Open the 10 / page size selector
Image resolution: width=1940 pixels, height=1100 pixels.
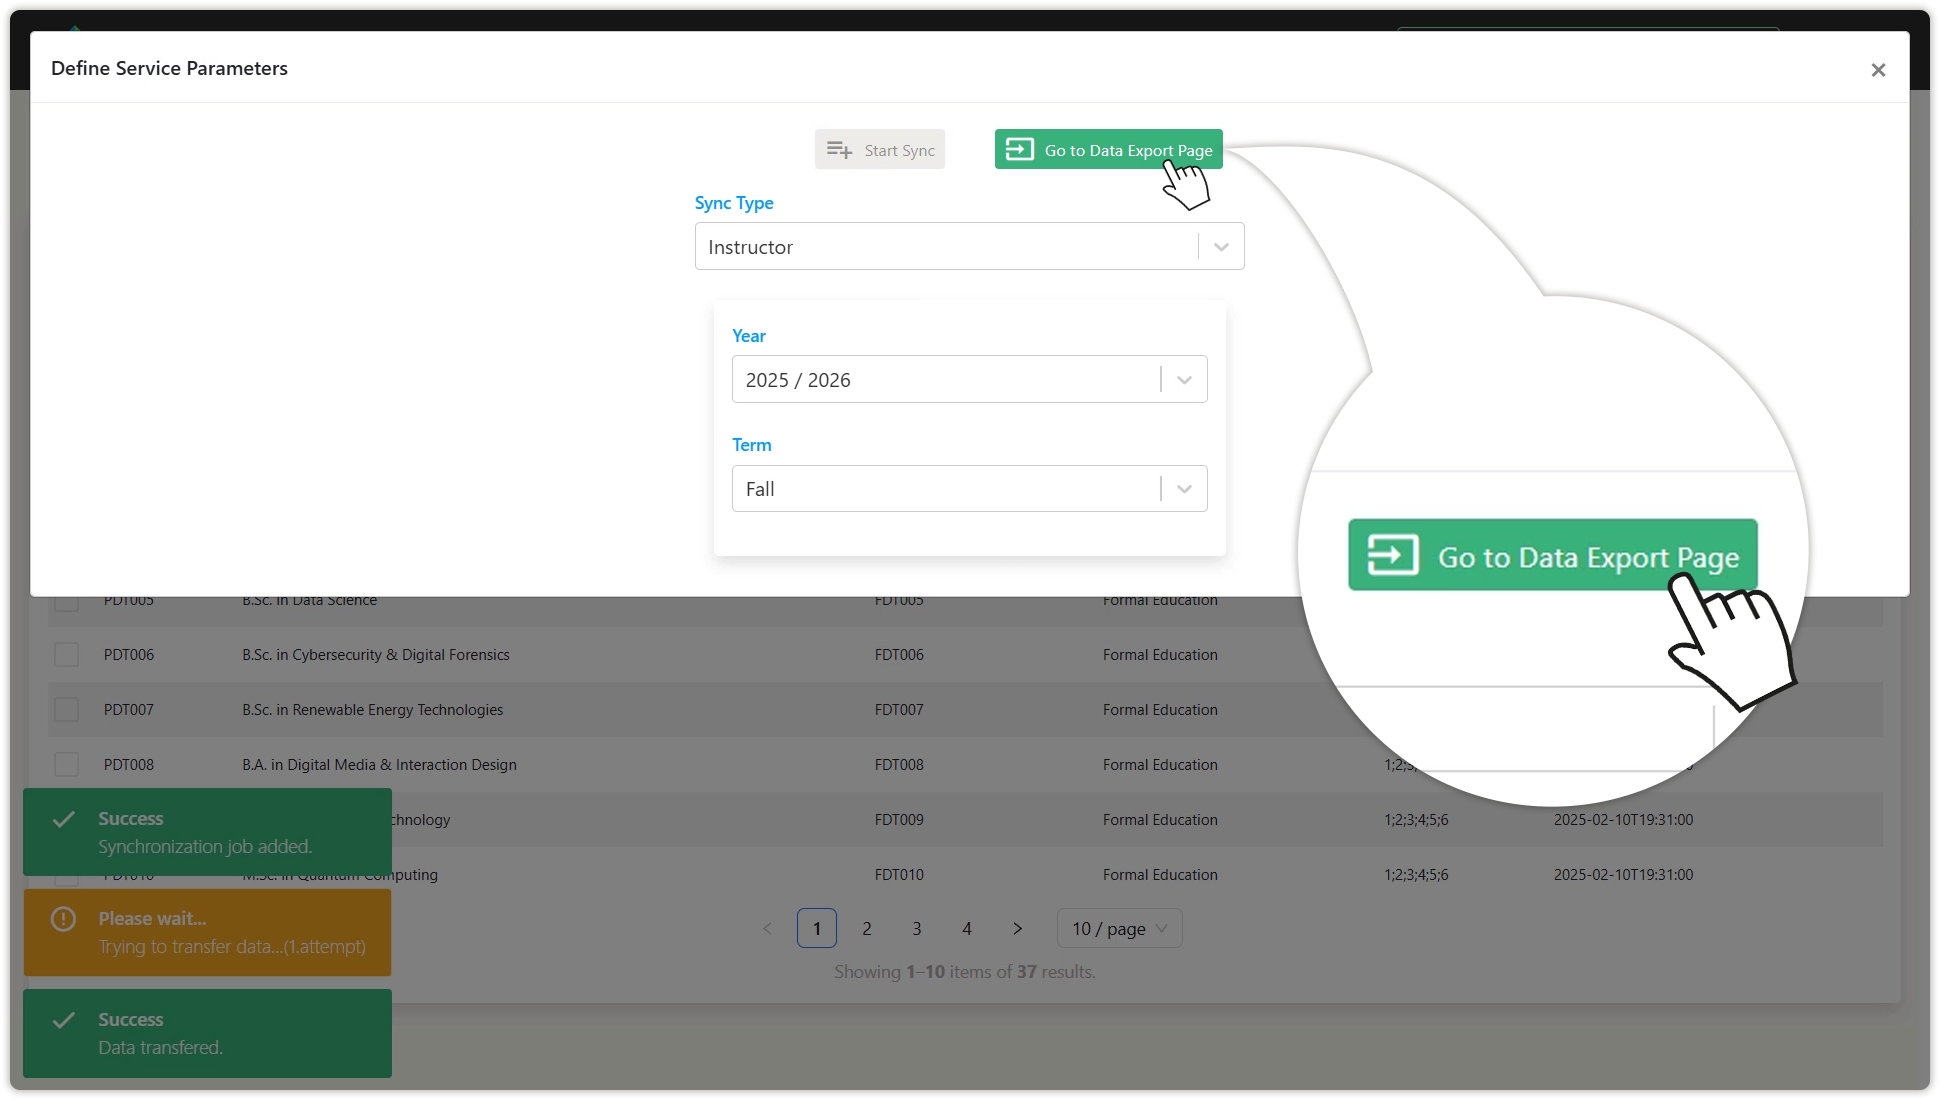click(x=1119, y=929)
